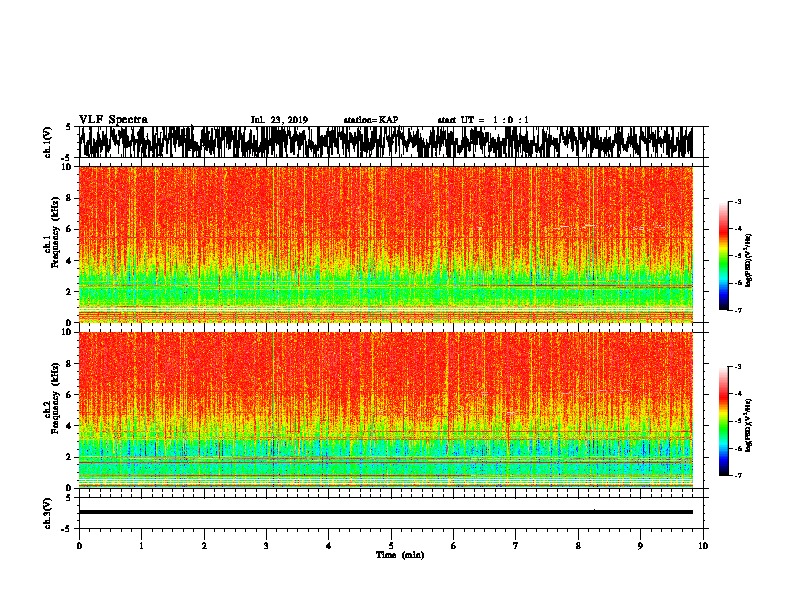Click the time axis tick label "0"
This screenshot has width=792, height=612.
coord(79,546)
